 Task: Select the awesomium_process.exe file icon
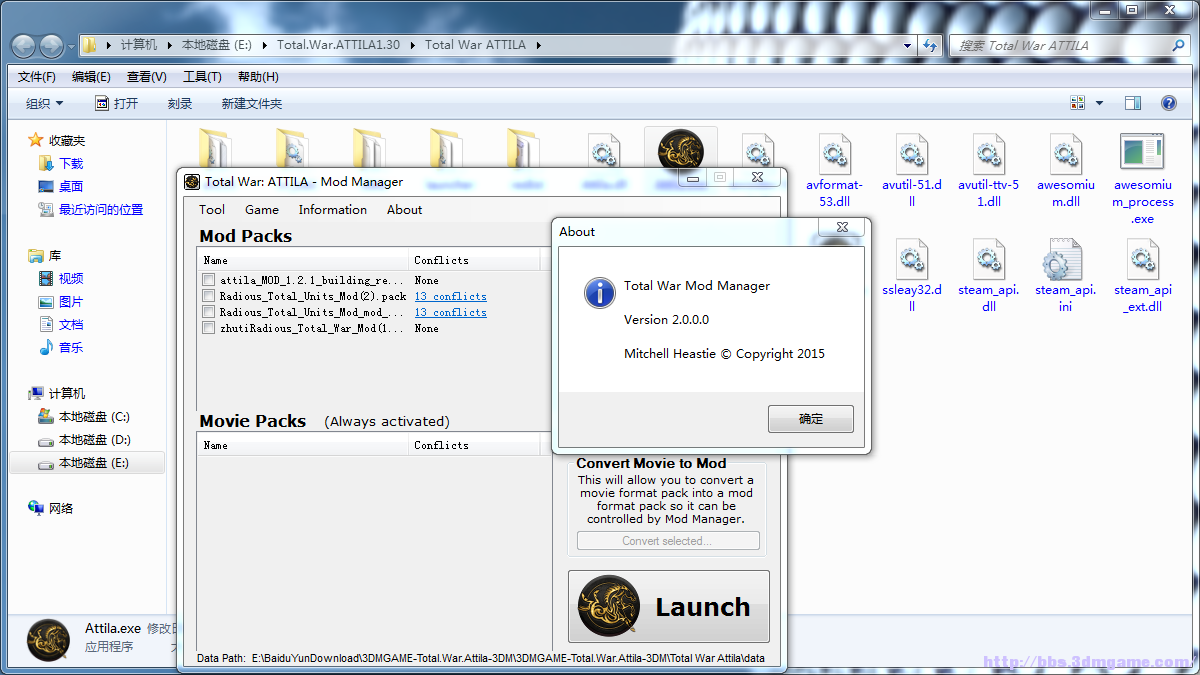pos(1142,152)
